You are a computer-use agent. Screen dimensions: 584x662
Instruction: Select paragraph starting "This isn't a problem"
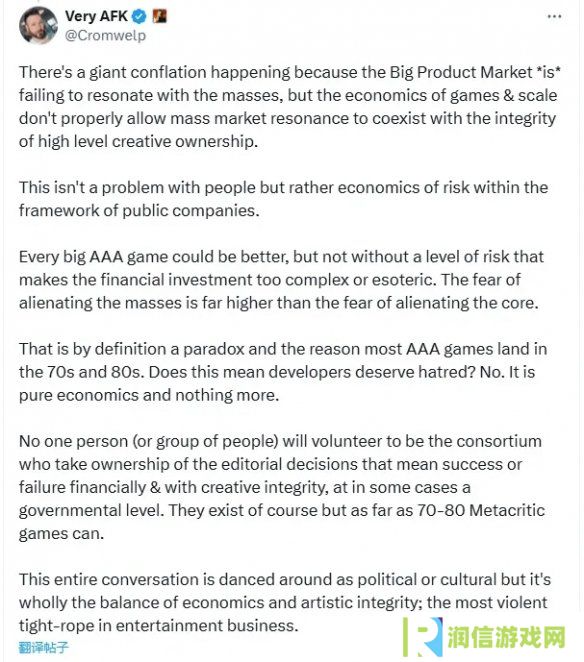click(x=283, y=199)
